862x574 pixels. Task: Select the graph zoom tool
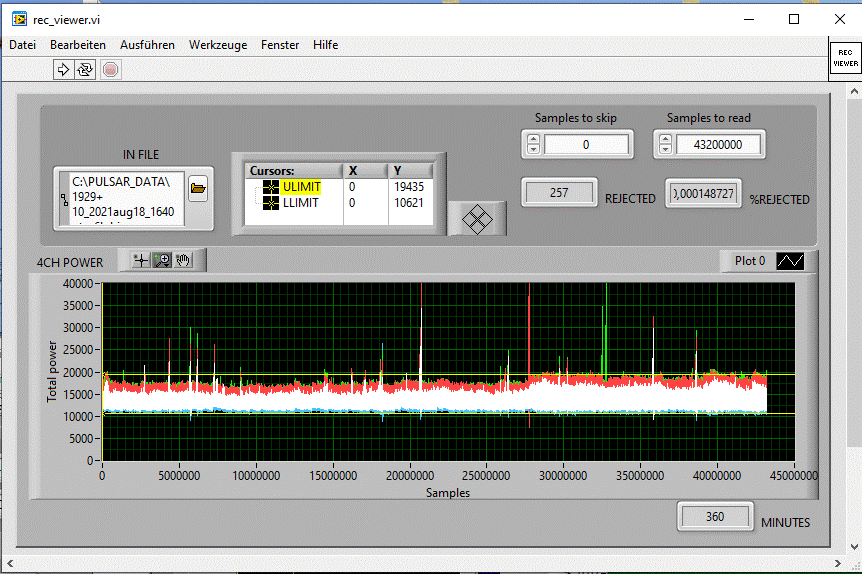162,260
